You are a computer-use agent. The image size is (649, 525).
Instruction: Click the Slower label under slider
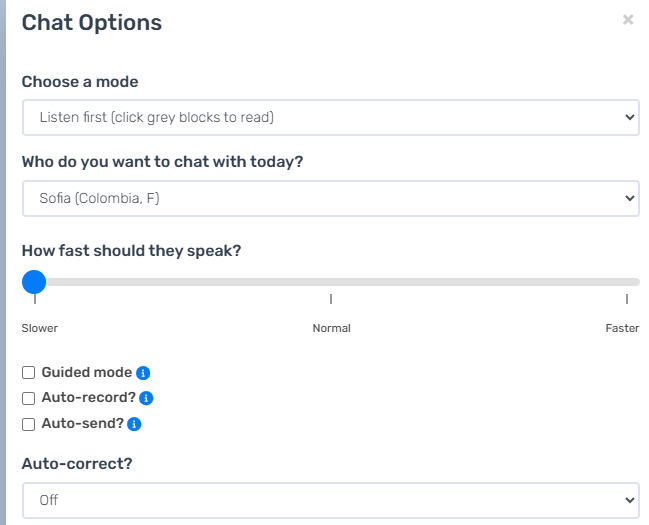[40, 328]
